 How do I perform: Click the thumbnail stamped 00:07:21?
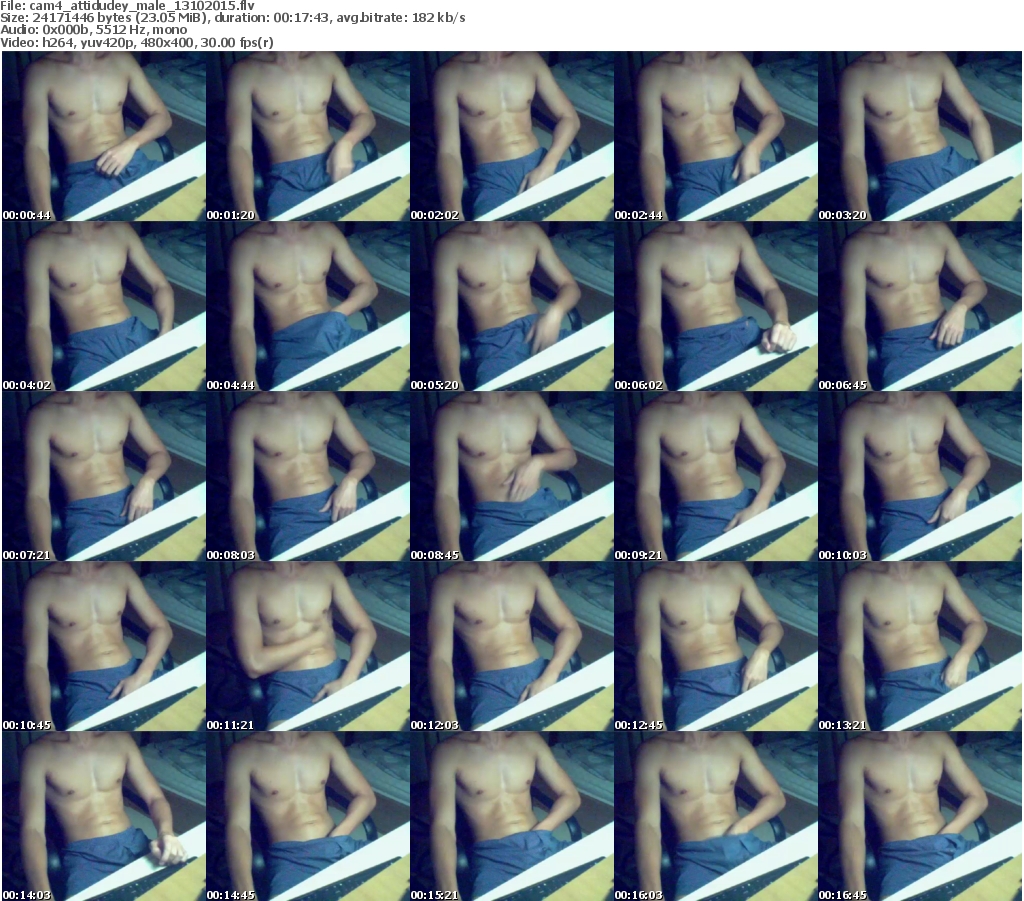(x=104, y=477)
